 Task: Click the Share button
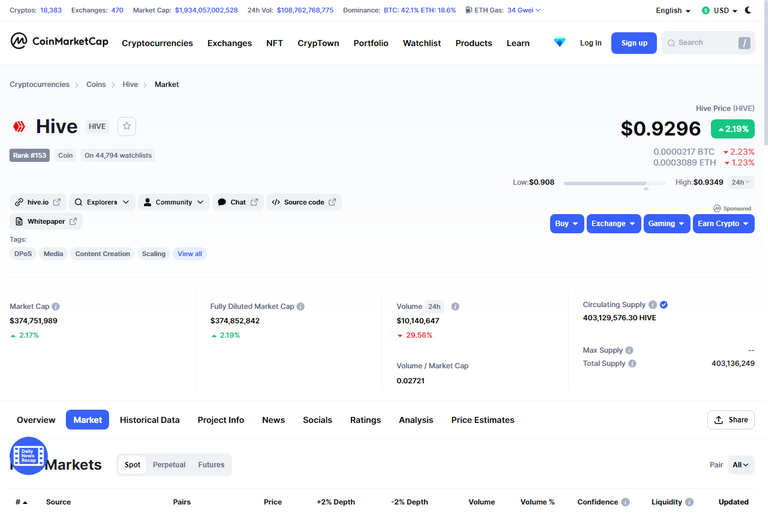[x=731, y=420]
